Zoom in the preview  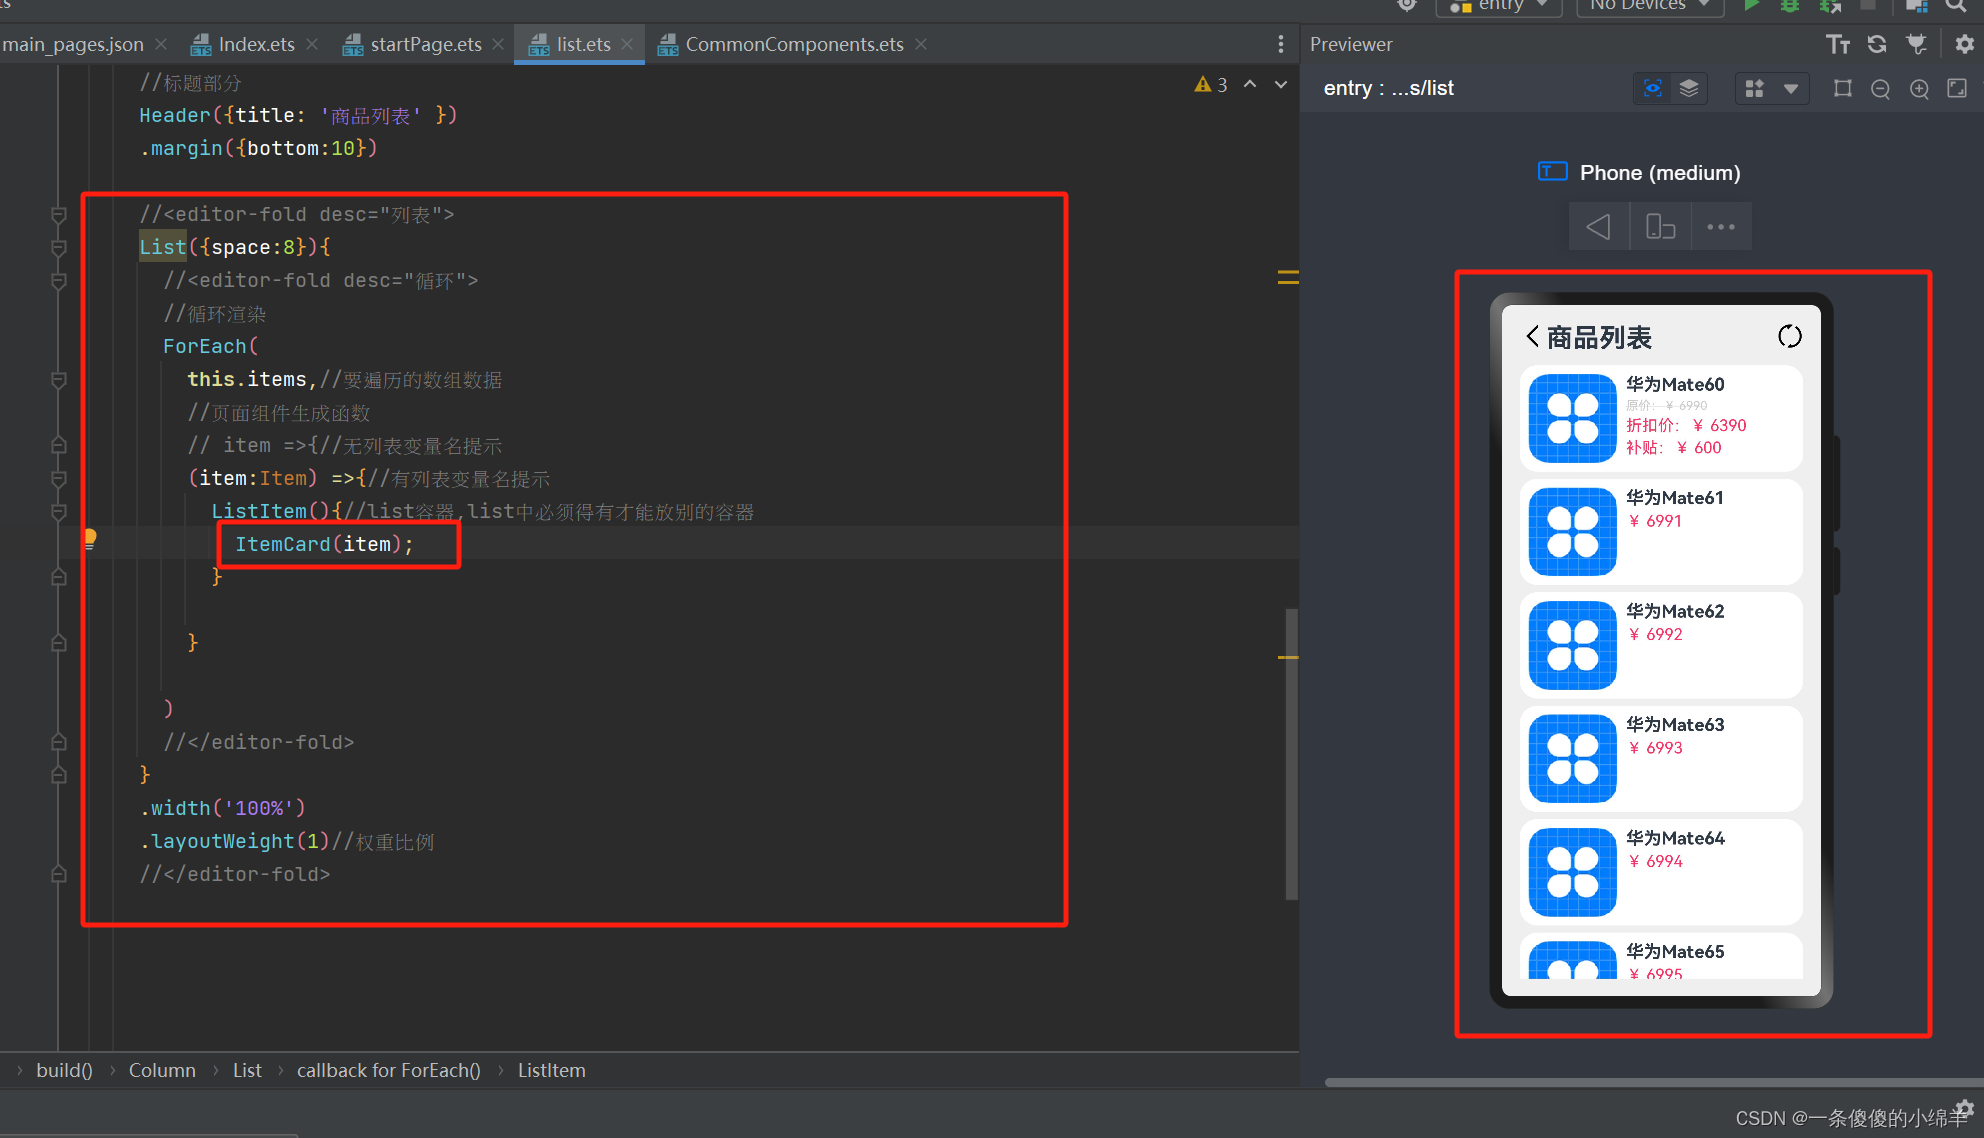pos(1919,89)
